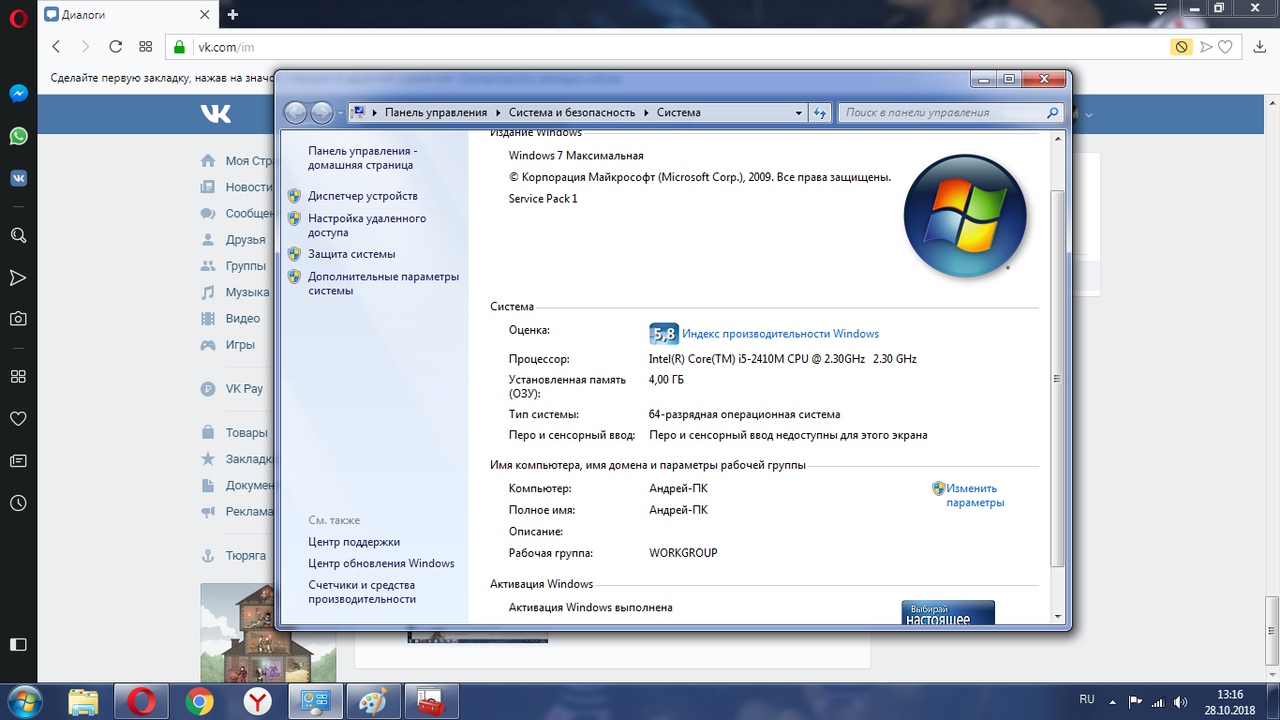
Task: Click the snapshot camera icon in Opera sidebar
Action: coord(18,319)
